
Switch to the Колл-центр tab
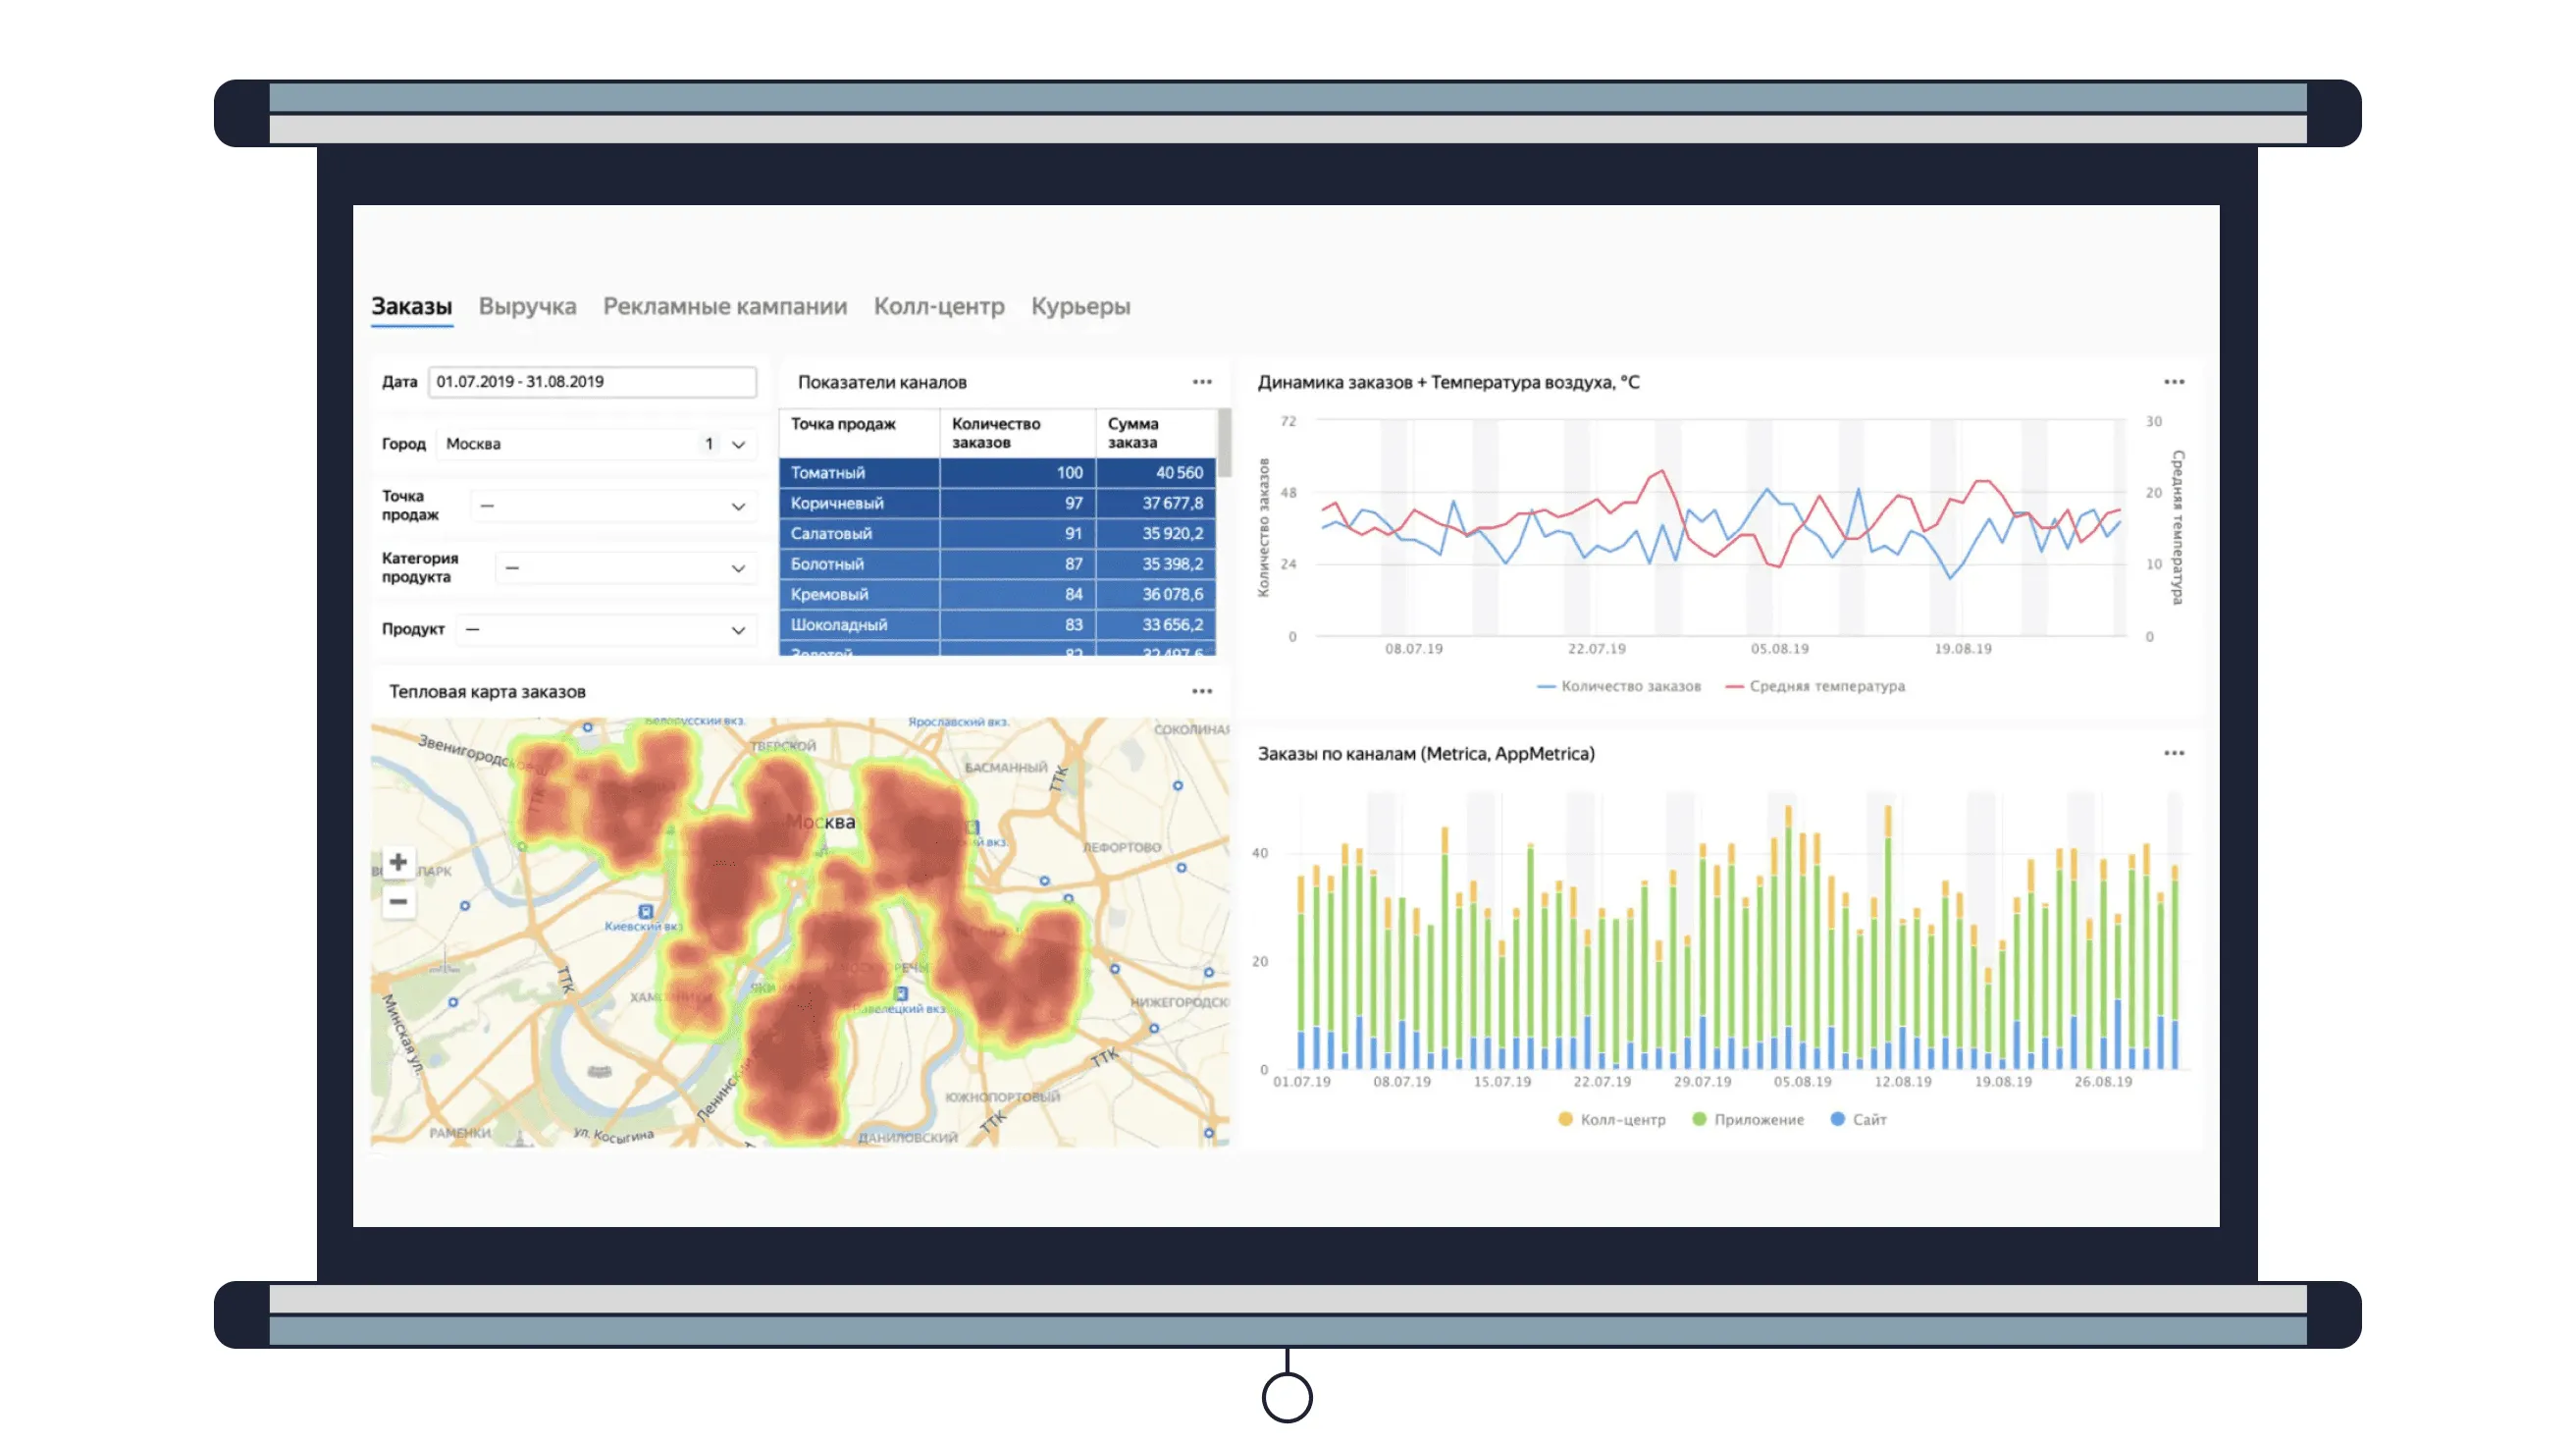tap(938, 306)
